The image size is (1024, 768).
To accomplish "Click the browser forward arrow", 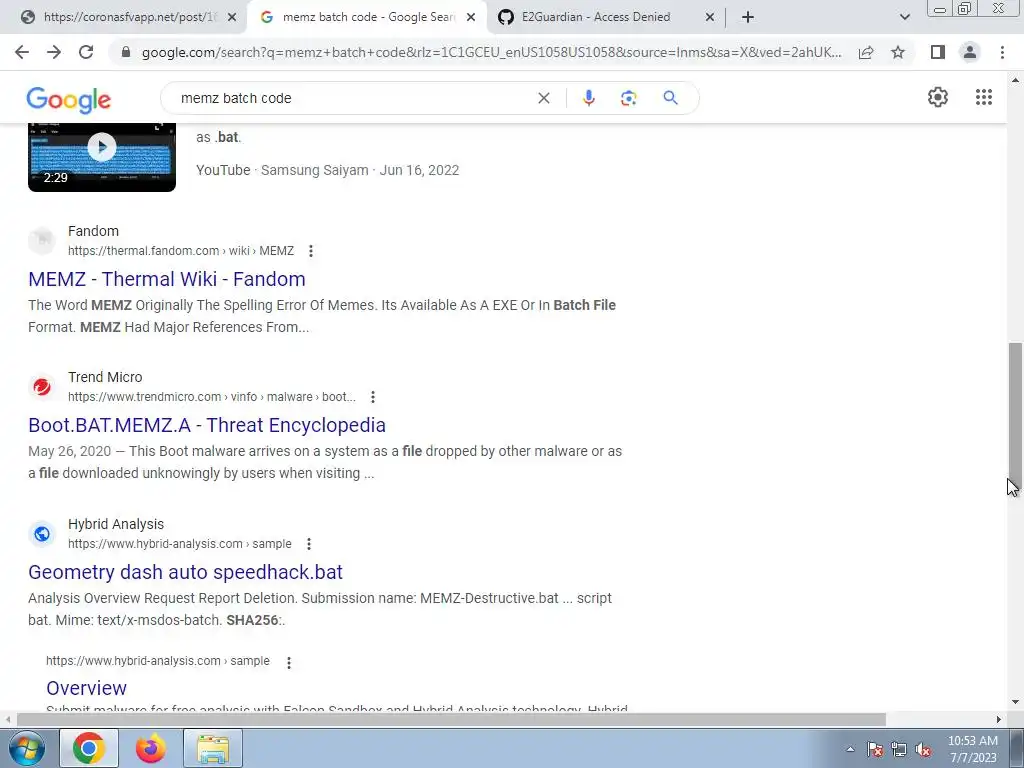I will [x=54, y=52].
